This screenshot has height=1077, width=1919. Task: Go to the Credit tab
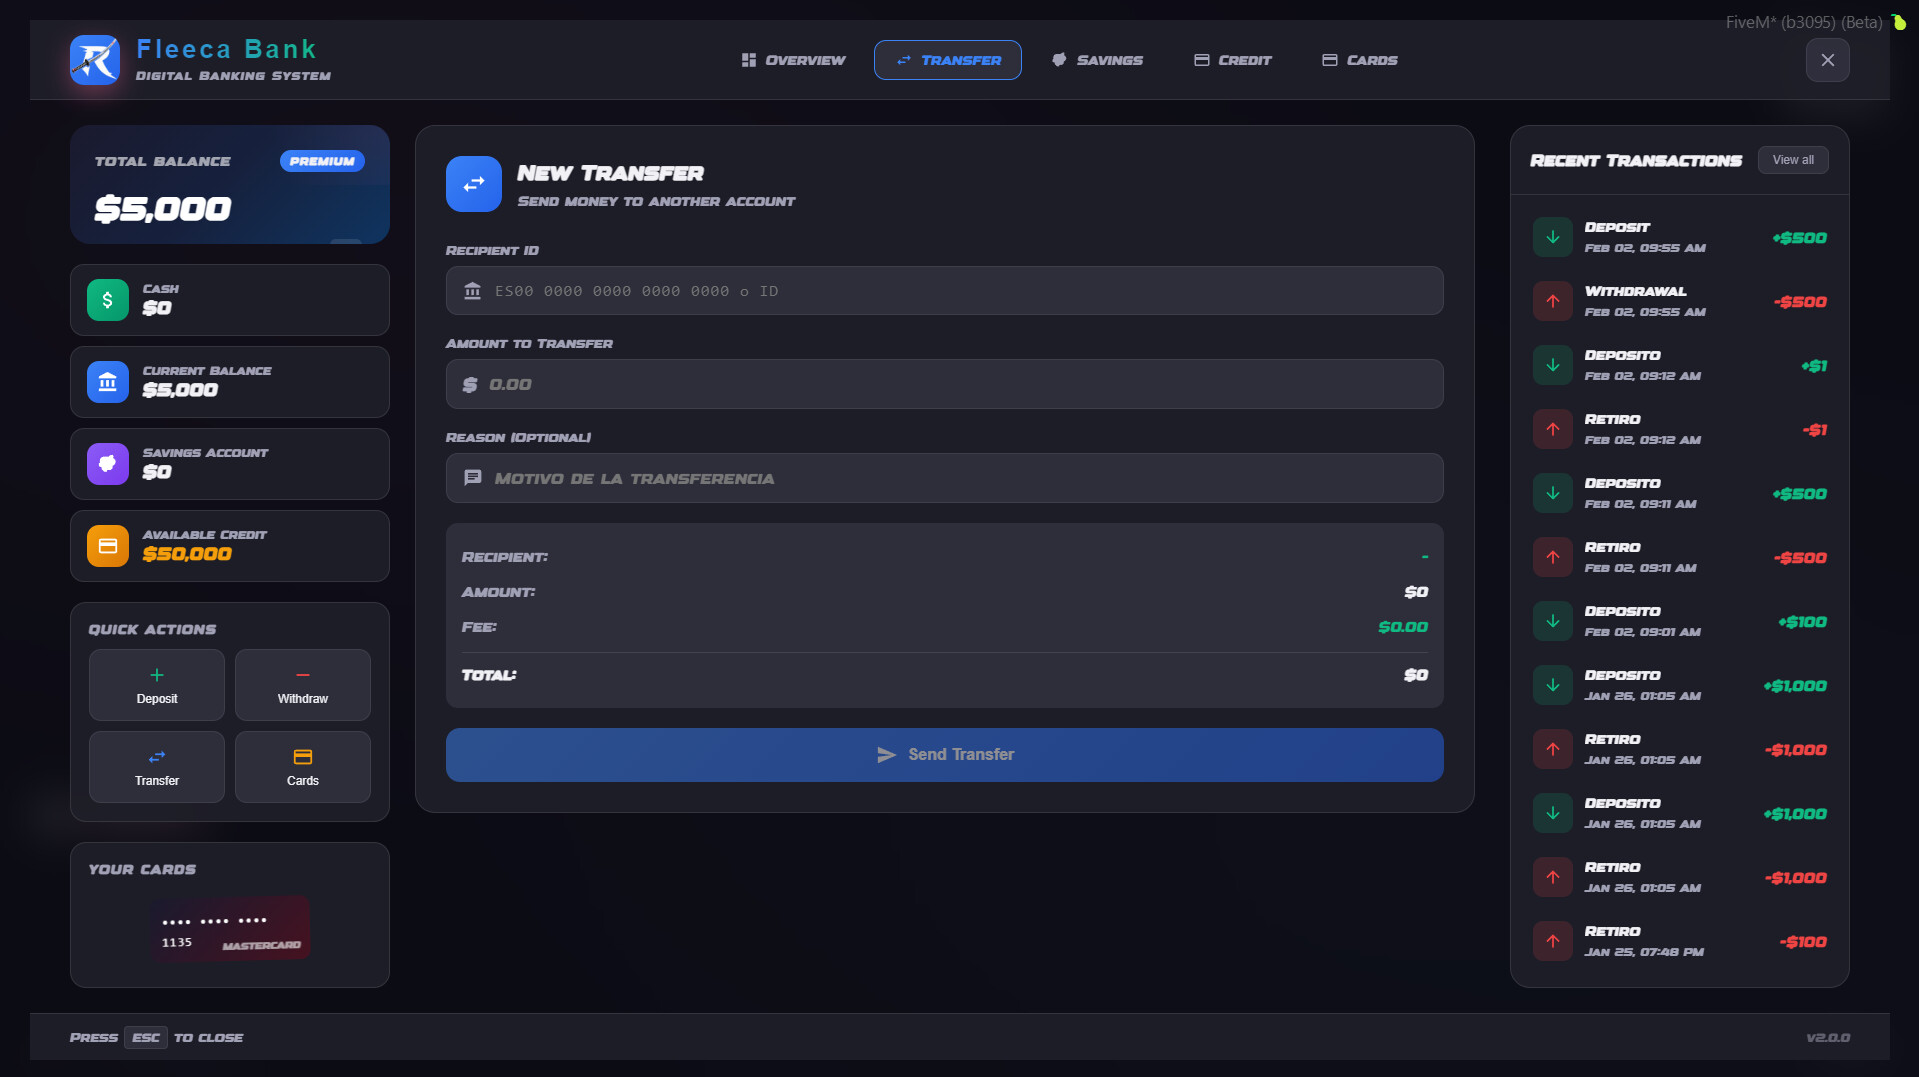coord(1233,60)
